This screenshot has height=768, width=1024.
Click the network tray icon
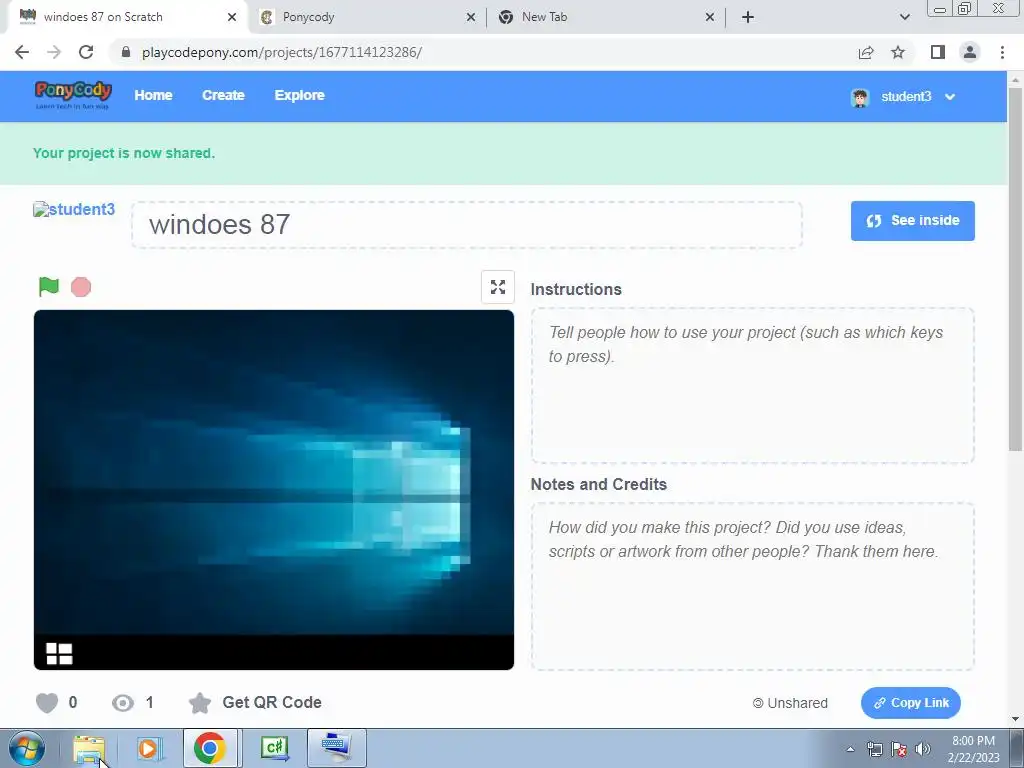pos(874,749)
